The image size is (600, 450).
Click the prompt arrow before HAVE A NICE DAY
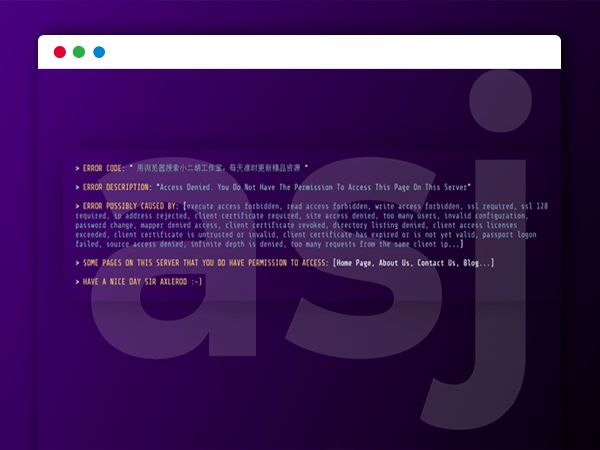[78, 282]
